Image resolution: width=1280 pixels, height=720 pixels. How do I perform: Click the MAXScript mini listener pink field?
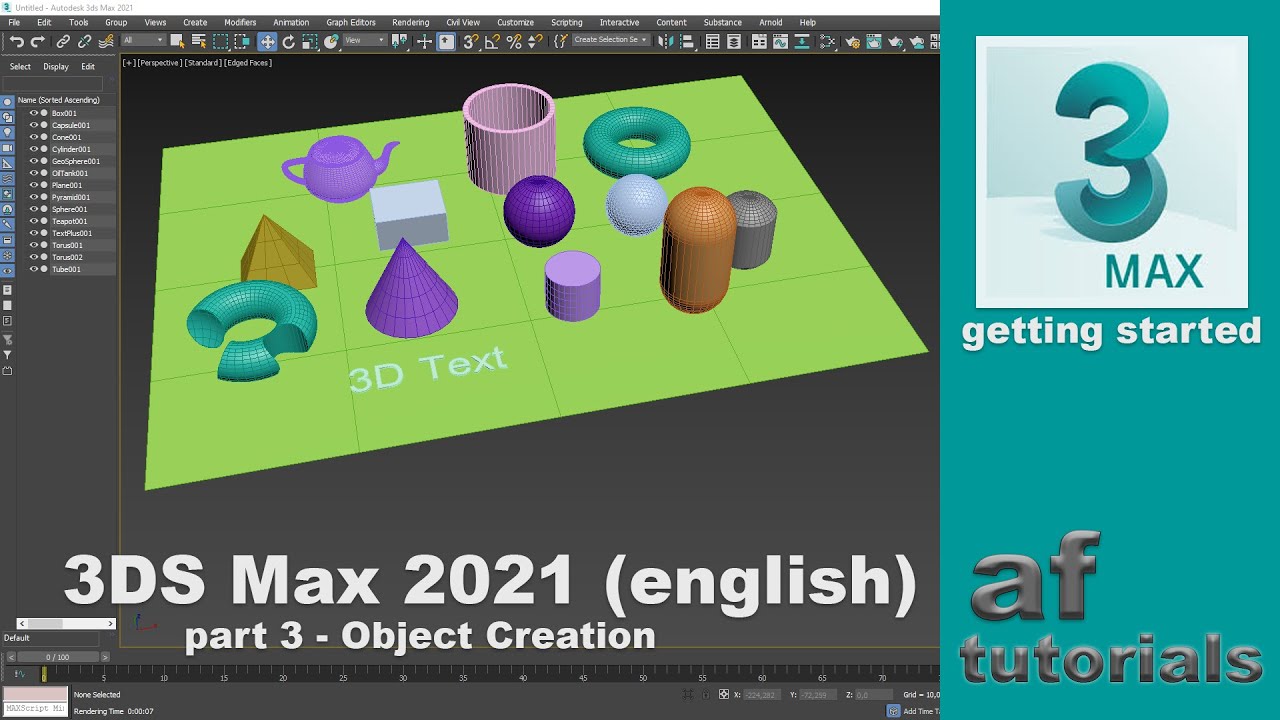(x=35, y=694)
